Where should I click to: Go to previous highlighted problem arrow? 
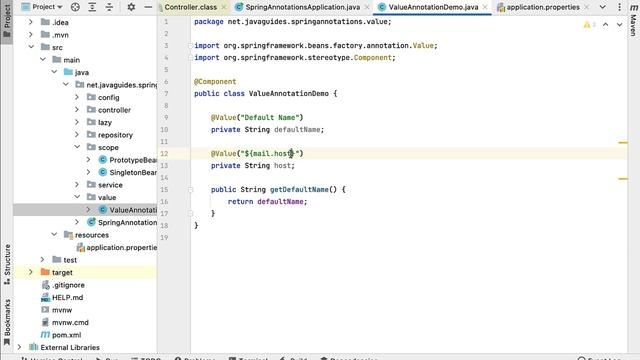tap(606, 25)
